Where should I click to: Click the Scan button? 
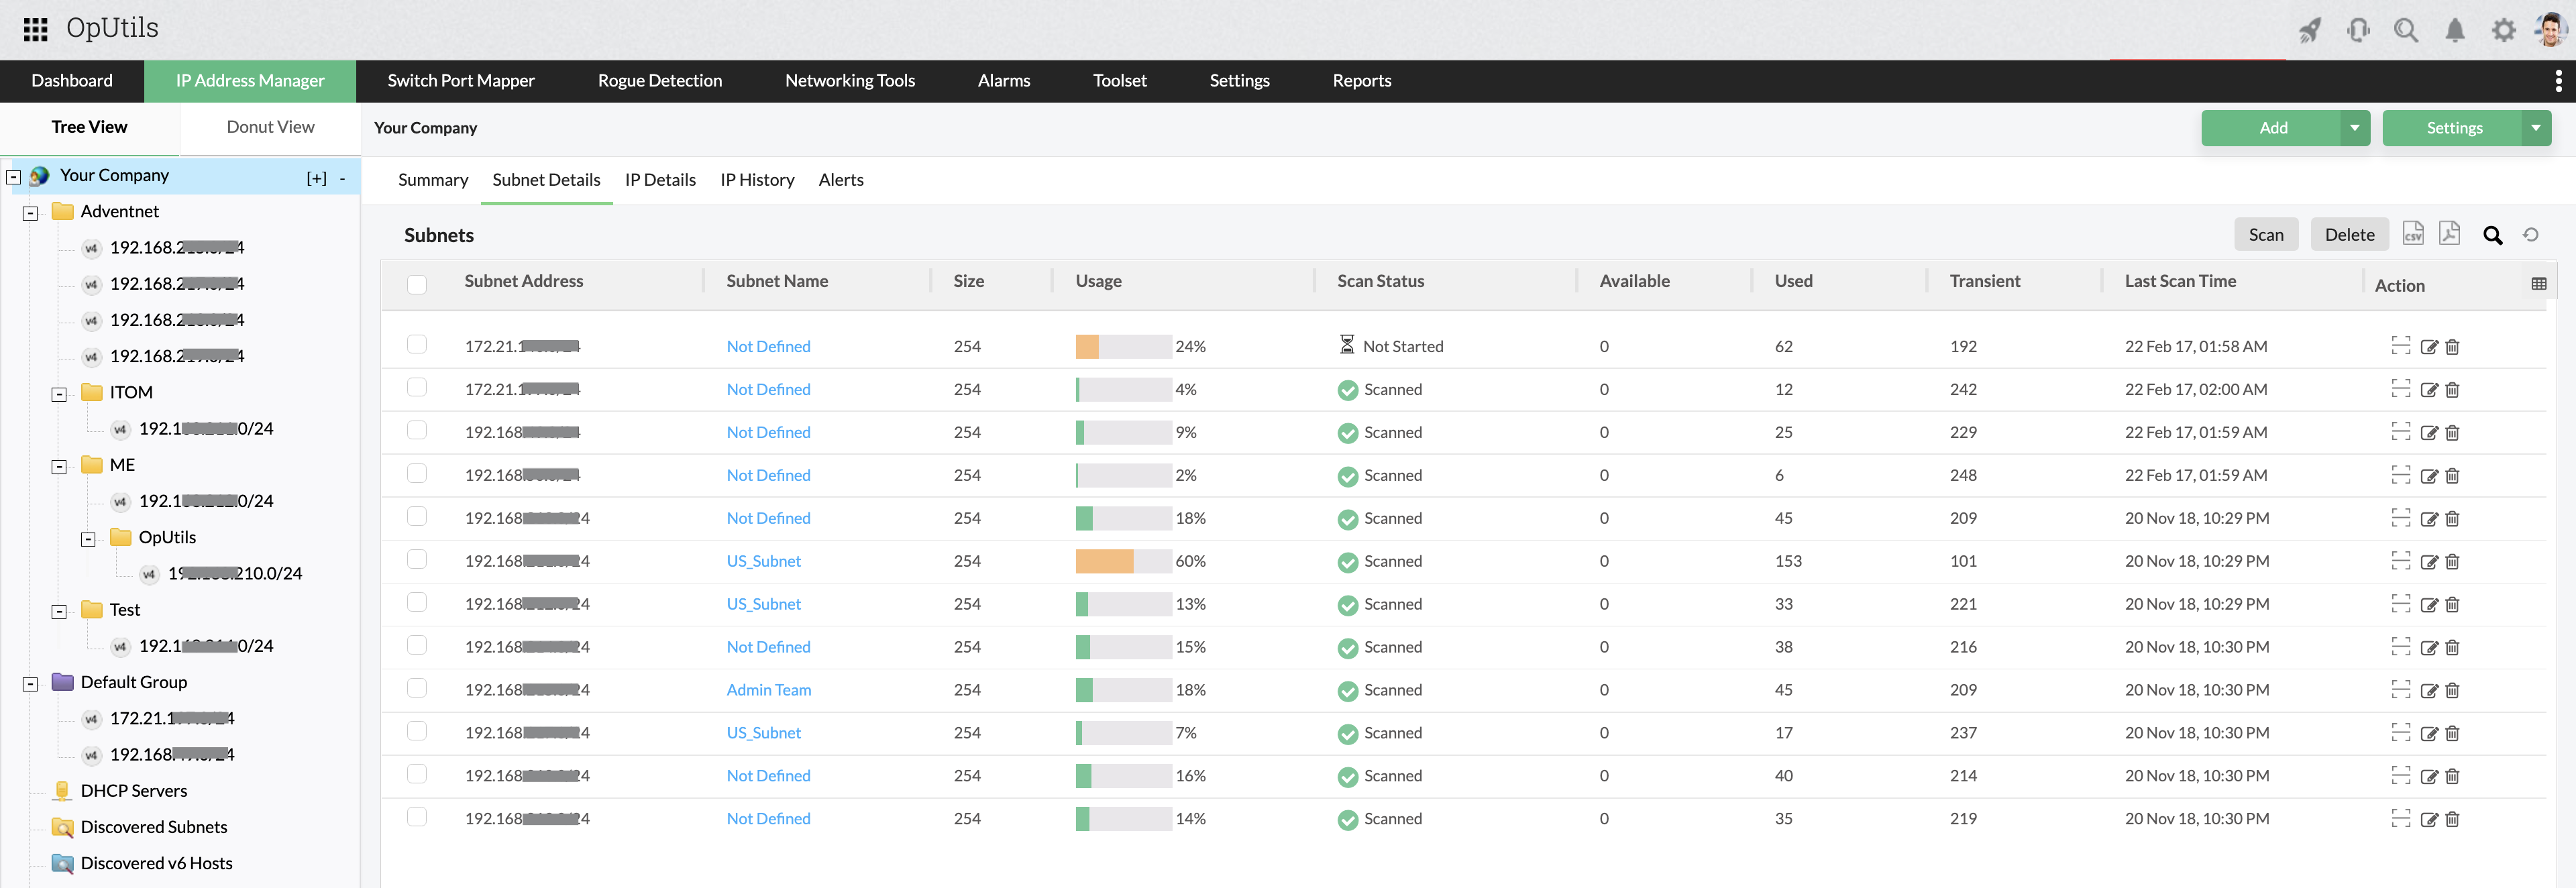tap(2265, 235)
